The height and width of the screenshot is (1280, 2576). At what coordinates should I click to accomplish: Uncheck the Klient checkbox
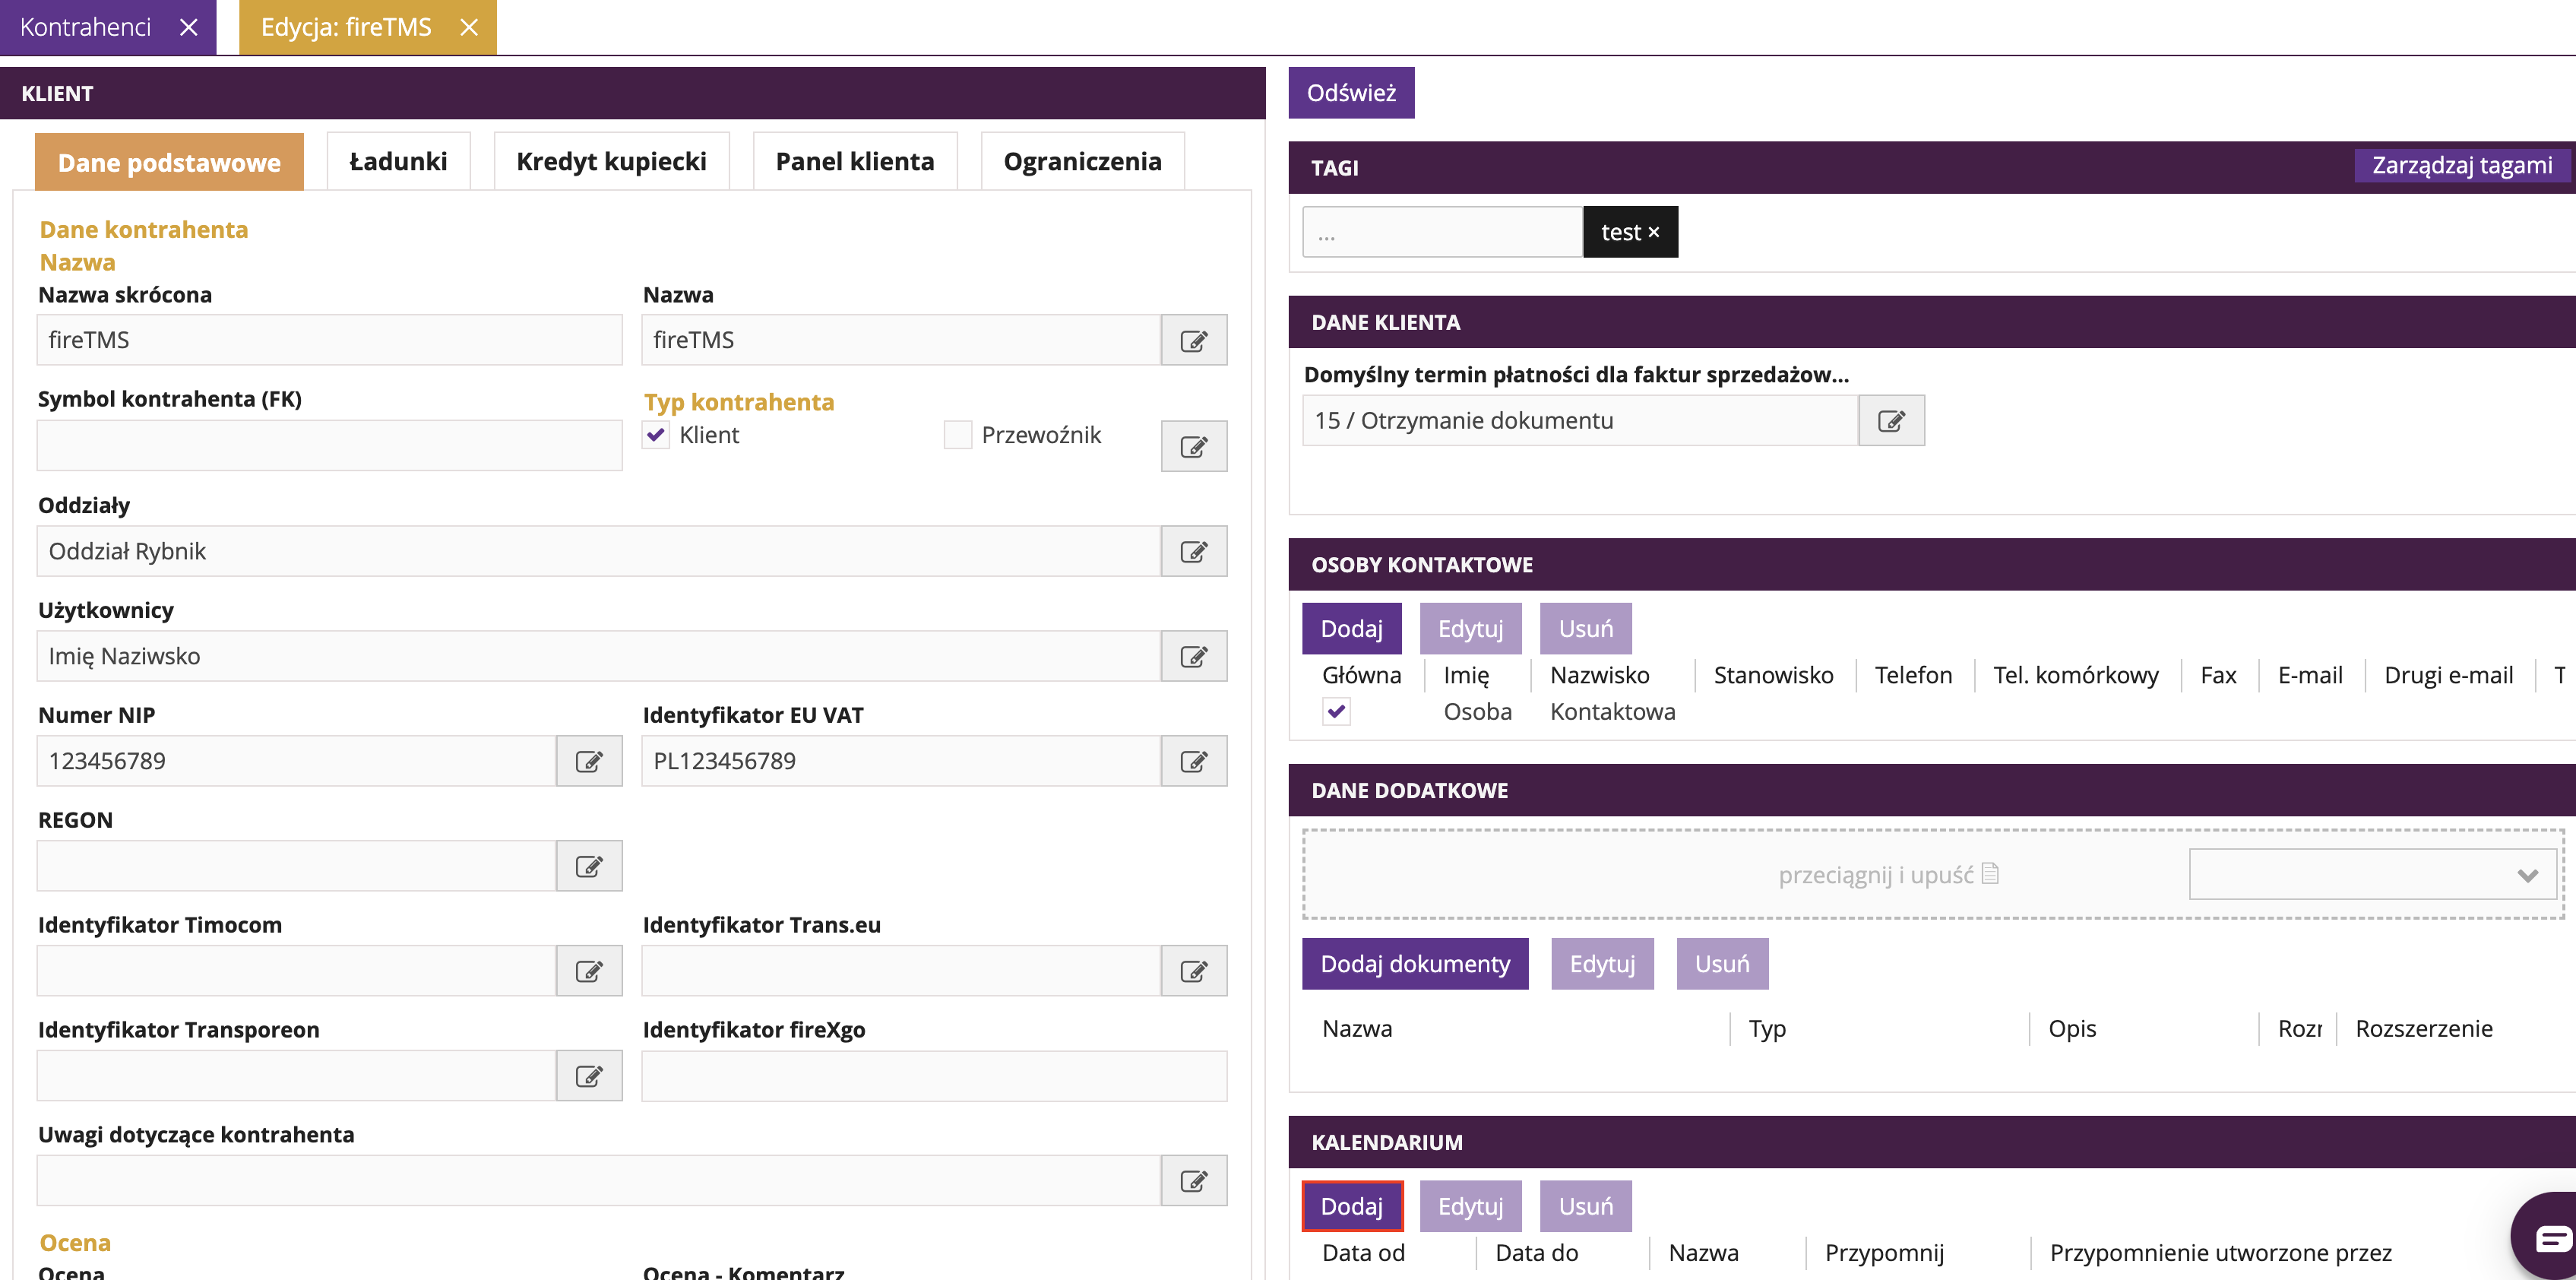656,435
